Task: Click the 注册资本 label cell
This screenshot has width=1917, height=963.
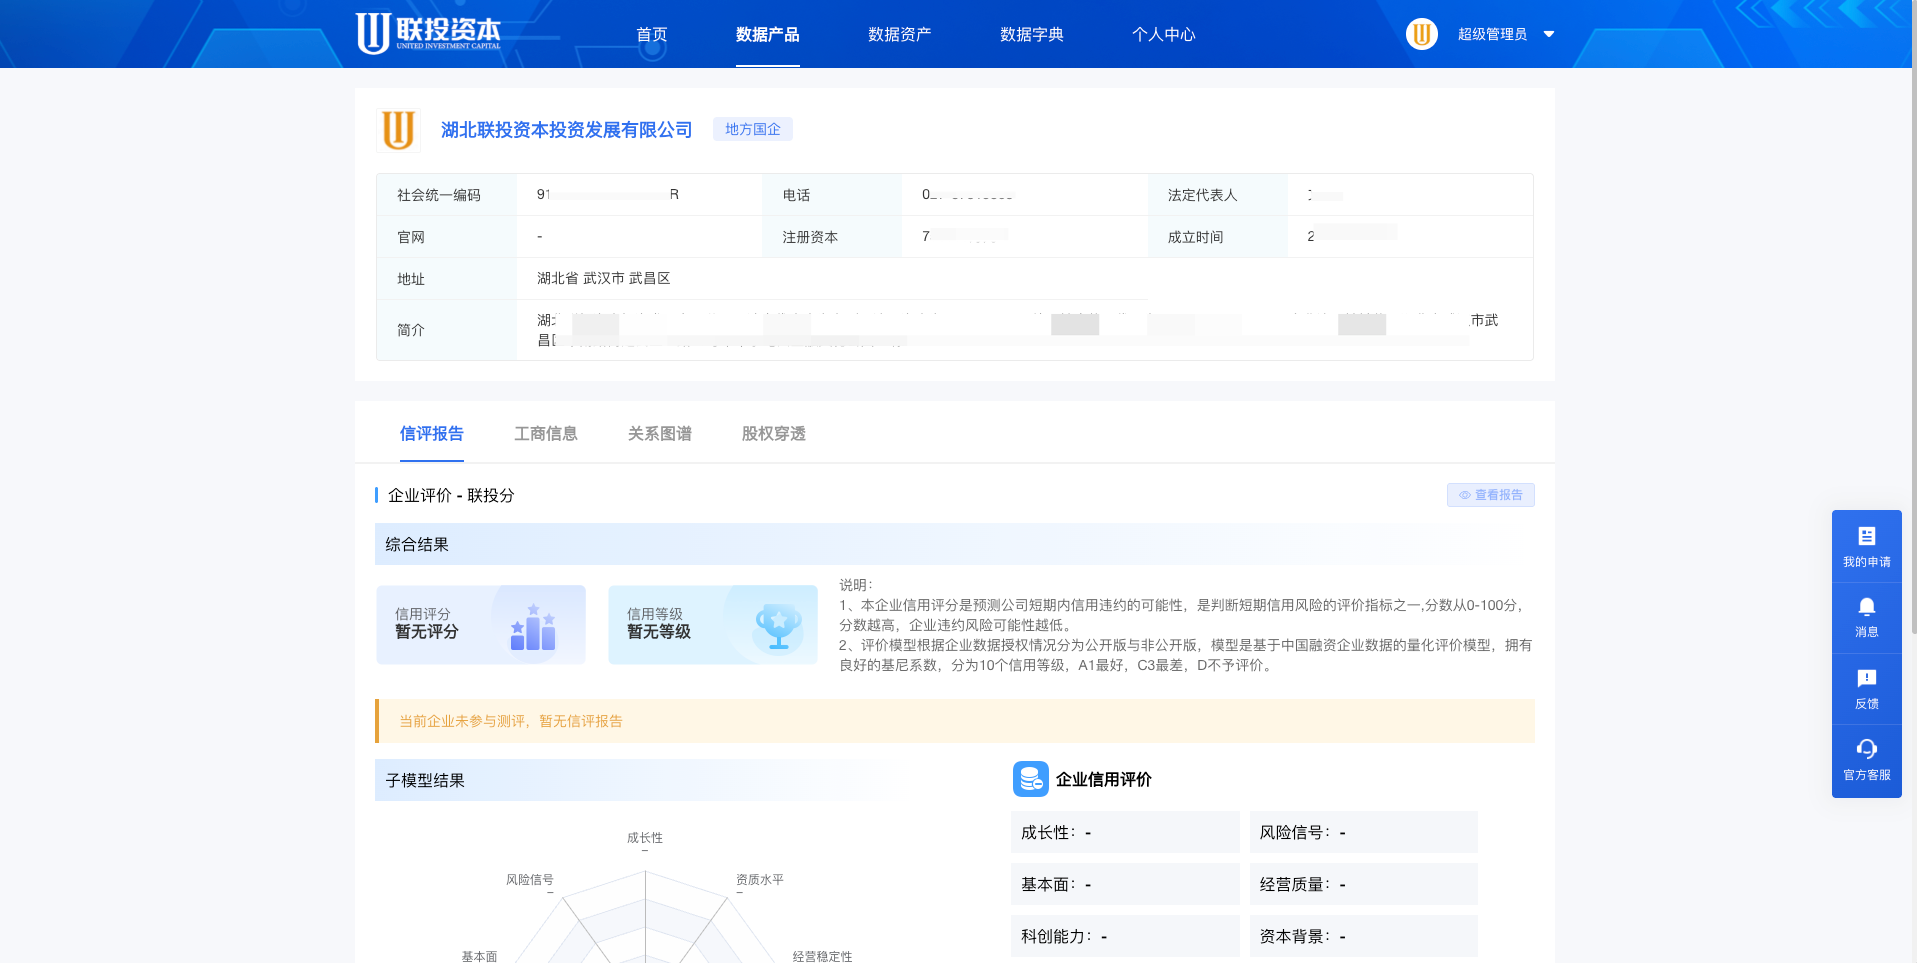Action: click(x=832, y=237)
